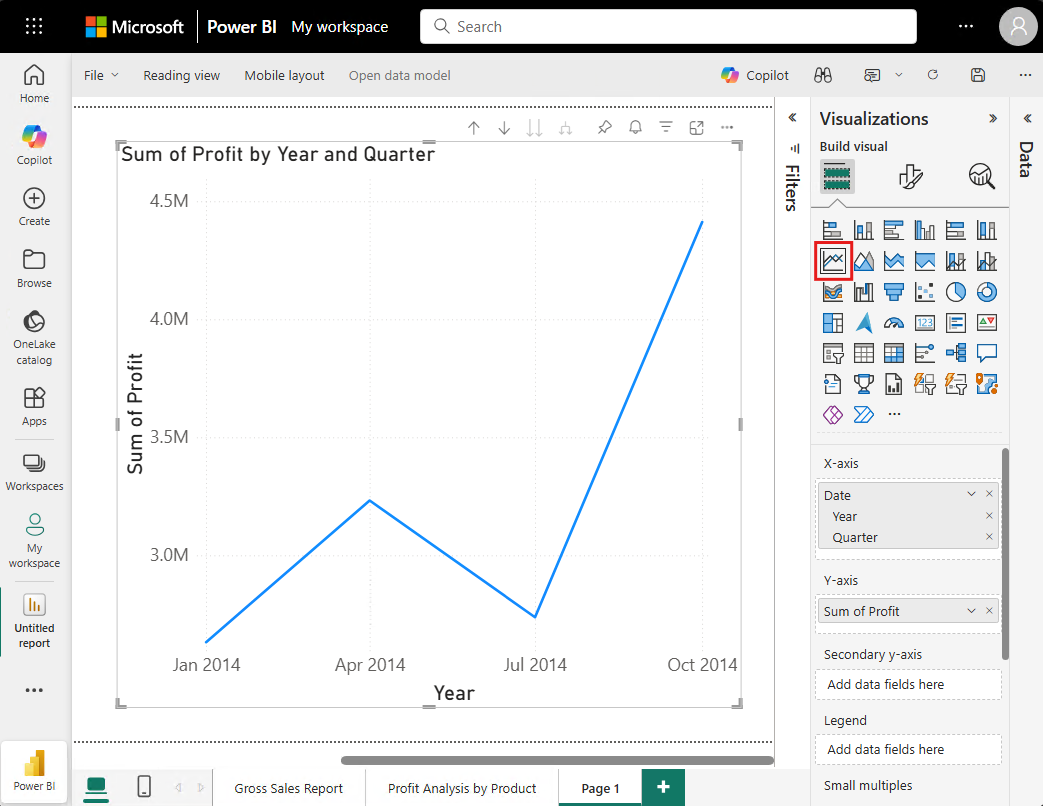Screen dimensions: 1043x806
Task: Expand the Date field dropdown
Action: coord(970,494)
